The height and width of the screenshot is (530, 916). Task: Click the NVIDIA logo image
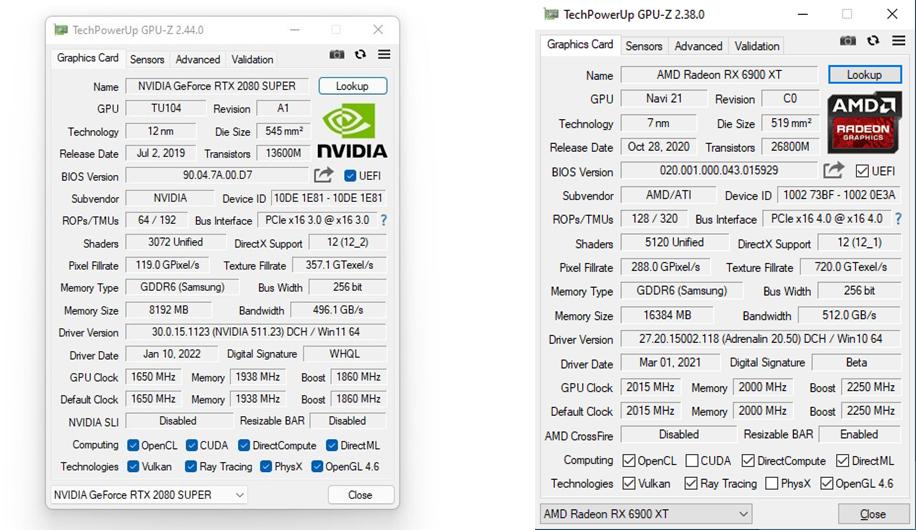[352, 131]
